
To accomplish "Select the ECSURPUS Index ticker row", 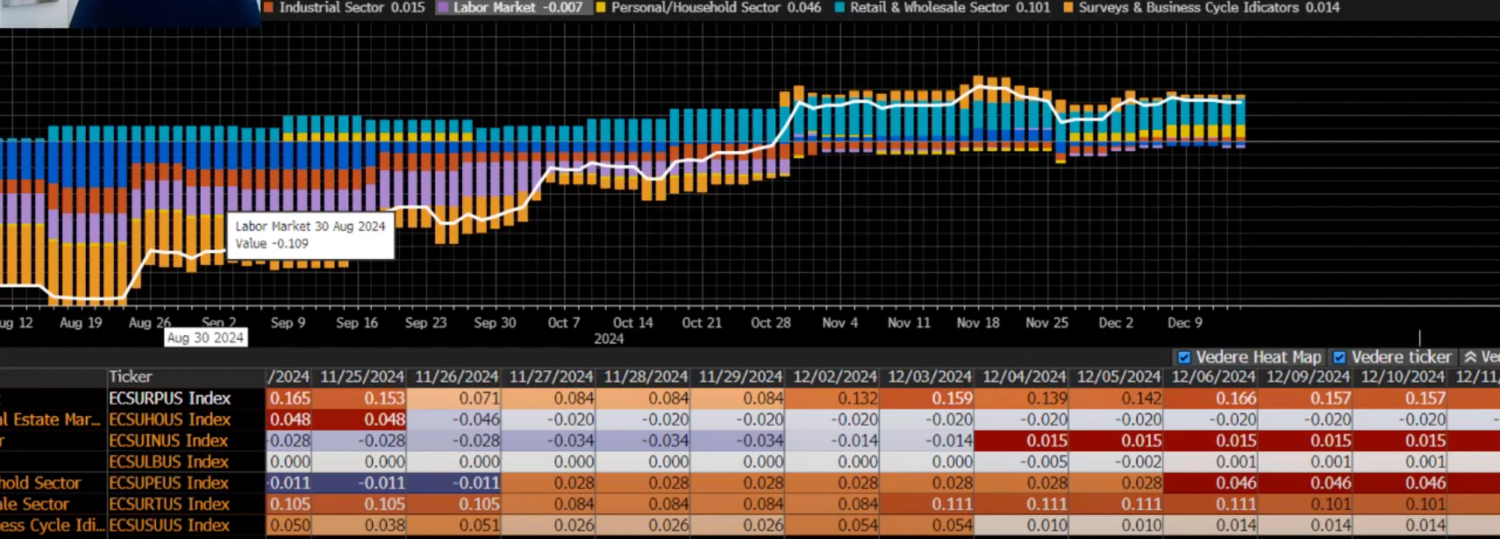I will [x=169, y=398].
